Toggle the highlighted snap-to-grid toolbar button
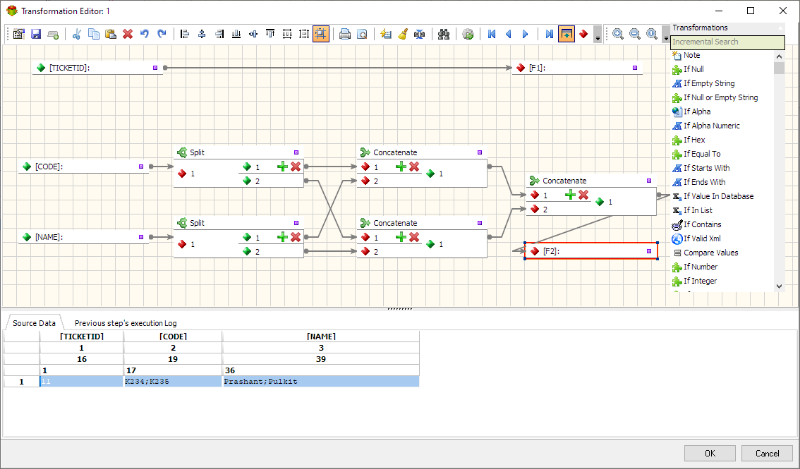The width and height of the screenshot is (800, 469). click(x=320, y=34)
